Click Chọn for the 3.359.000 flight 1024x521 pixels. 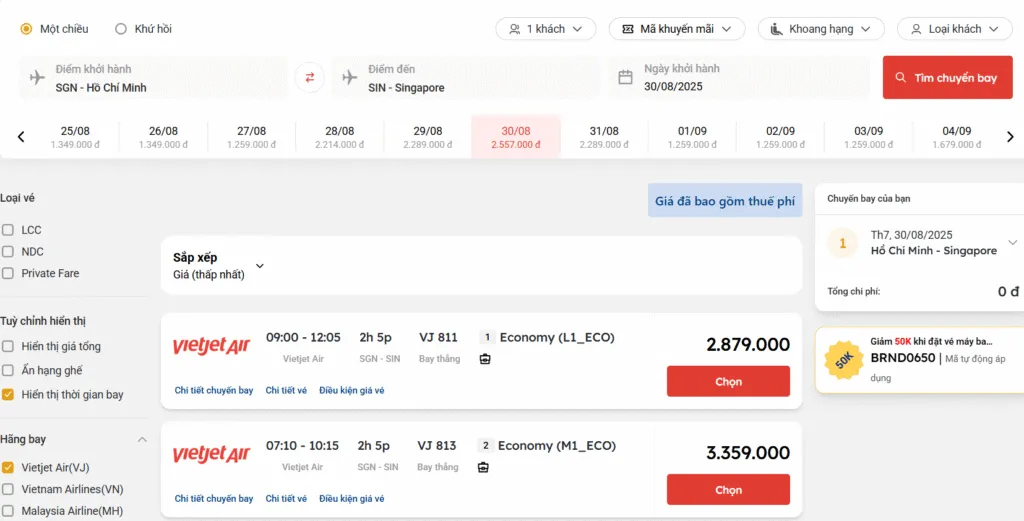tap(728, 490)
